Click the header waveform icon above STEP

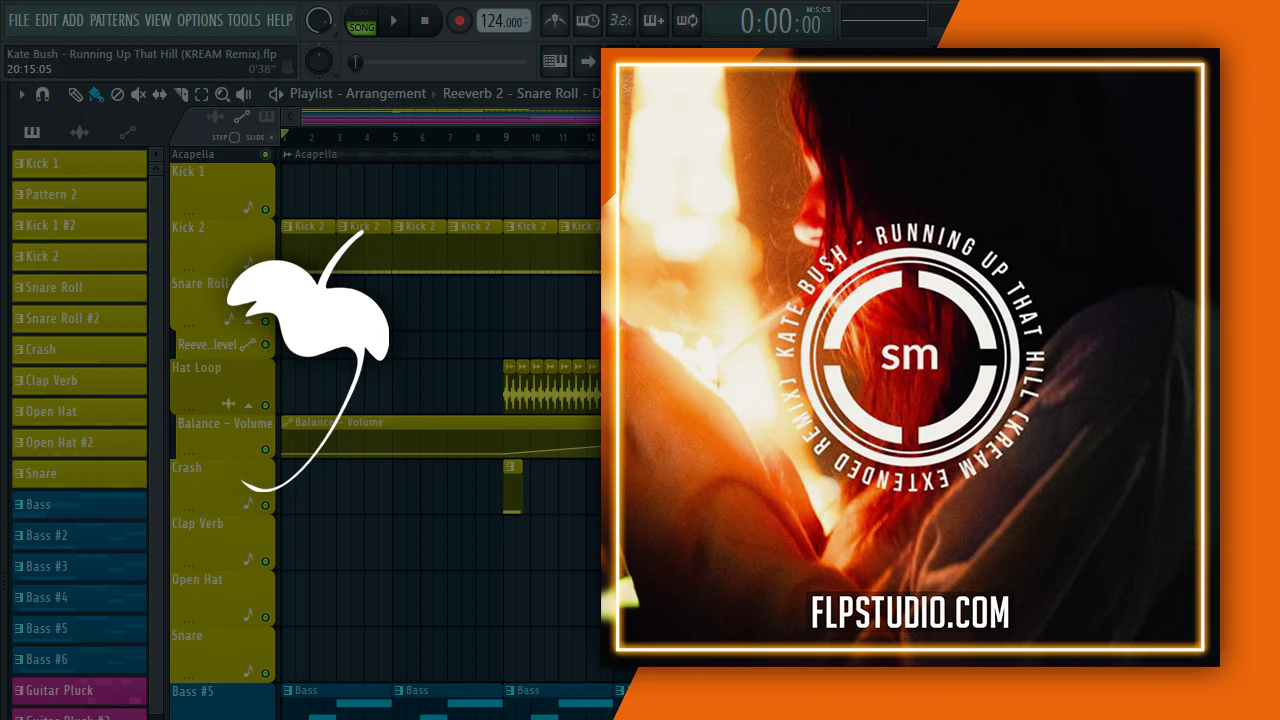click(x=215, y=117)
